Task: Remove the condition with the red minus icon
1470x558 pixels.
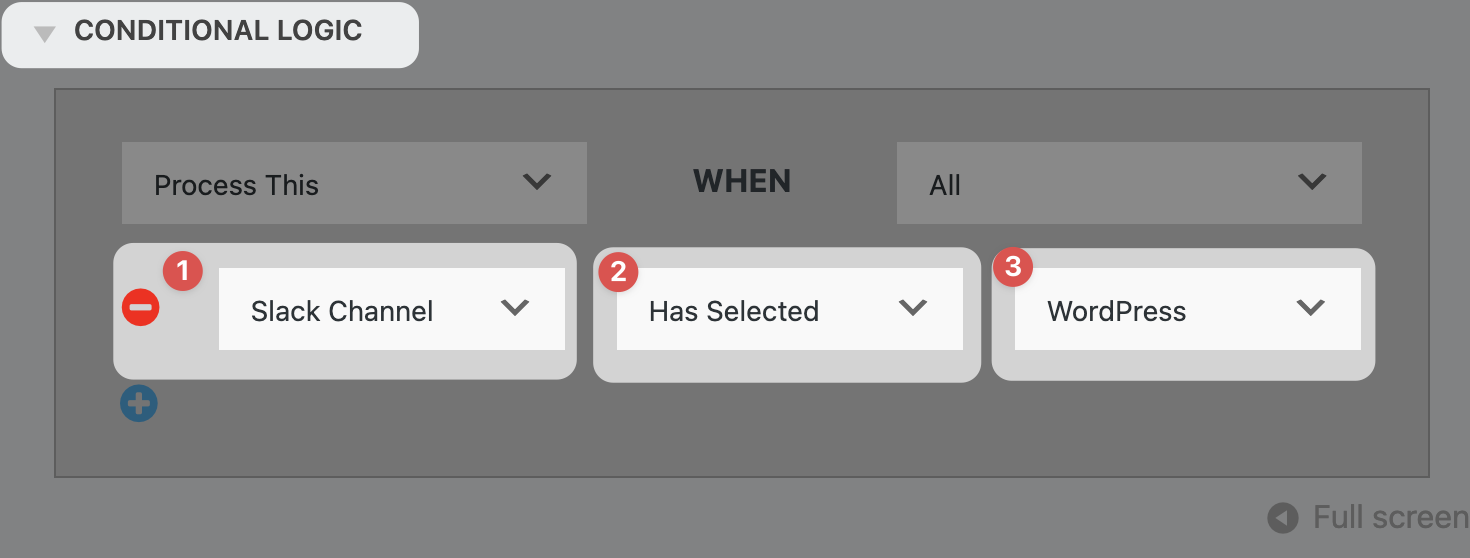Action: coord(140,308)
